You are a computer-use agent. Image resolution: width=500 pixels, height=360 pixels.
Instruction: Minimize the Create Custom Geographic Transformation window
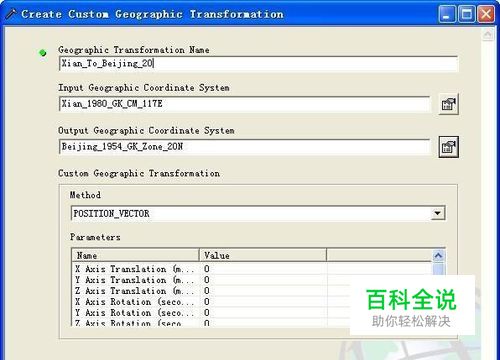pyautogui.click(x=446, y=14)
